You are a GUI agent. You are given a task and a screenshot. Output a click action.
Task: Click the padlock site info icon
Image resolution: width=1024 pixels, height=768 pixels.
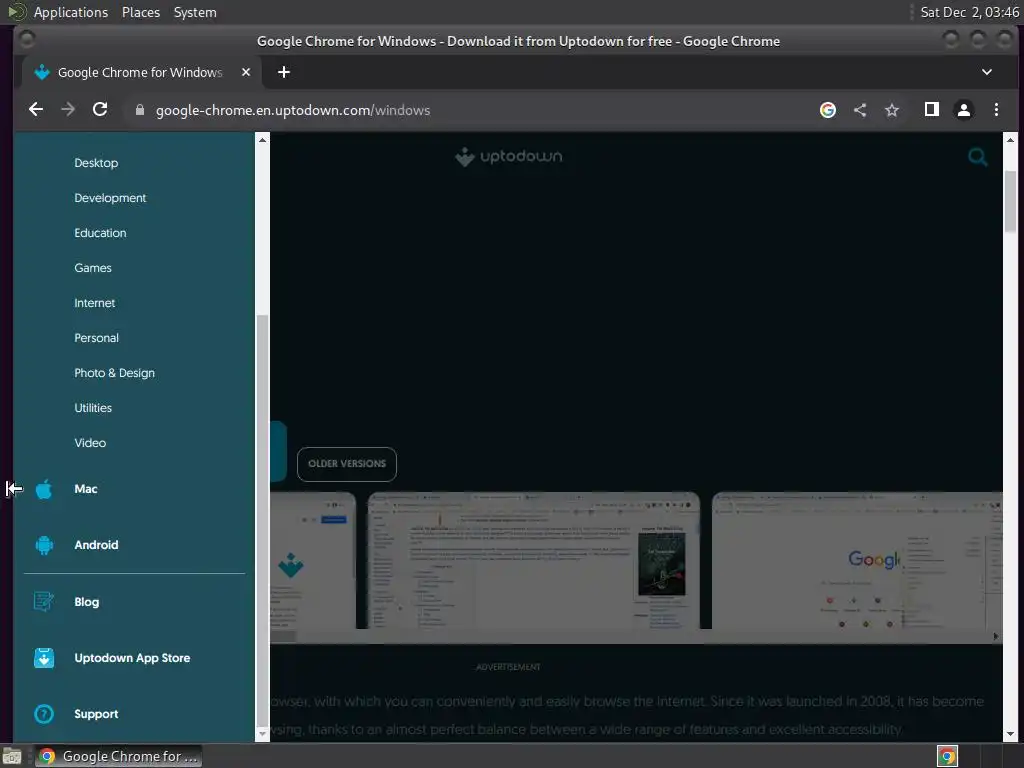[x=139, y=110]
